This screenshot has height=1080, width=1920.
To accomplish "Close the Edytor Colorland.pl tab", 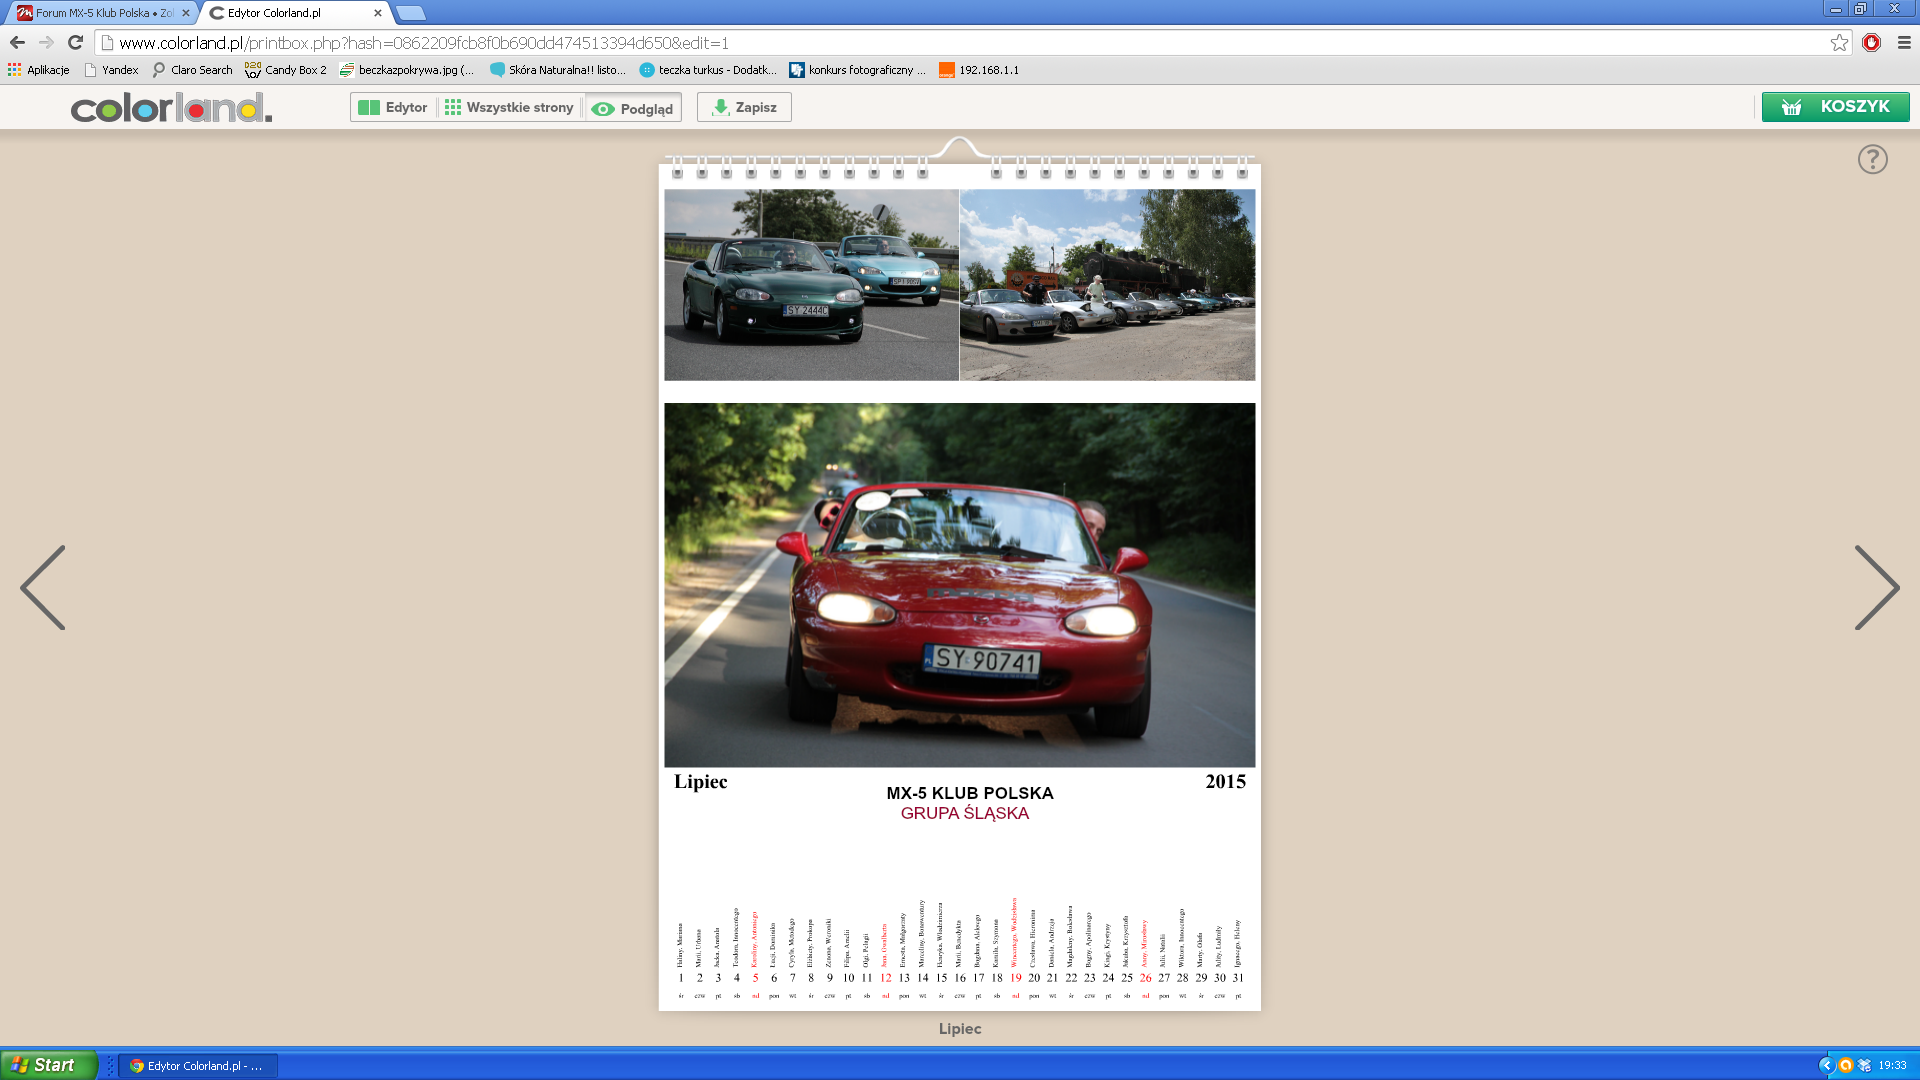I will pyautogui.click(x=377, y=13).
